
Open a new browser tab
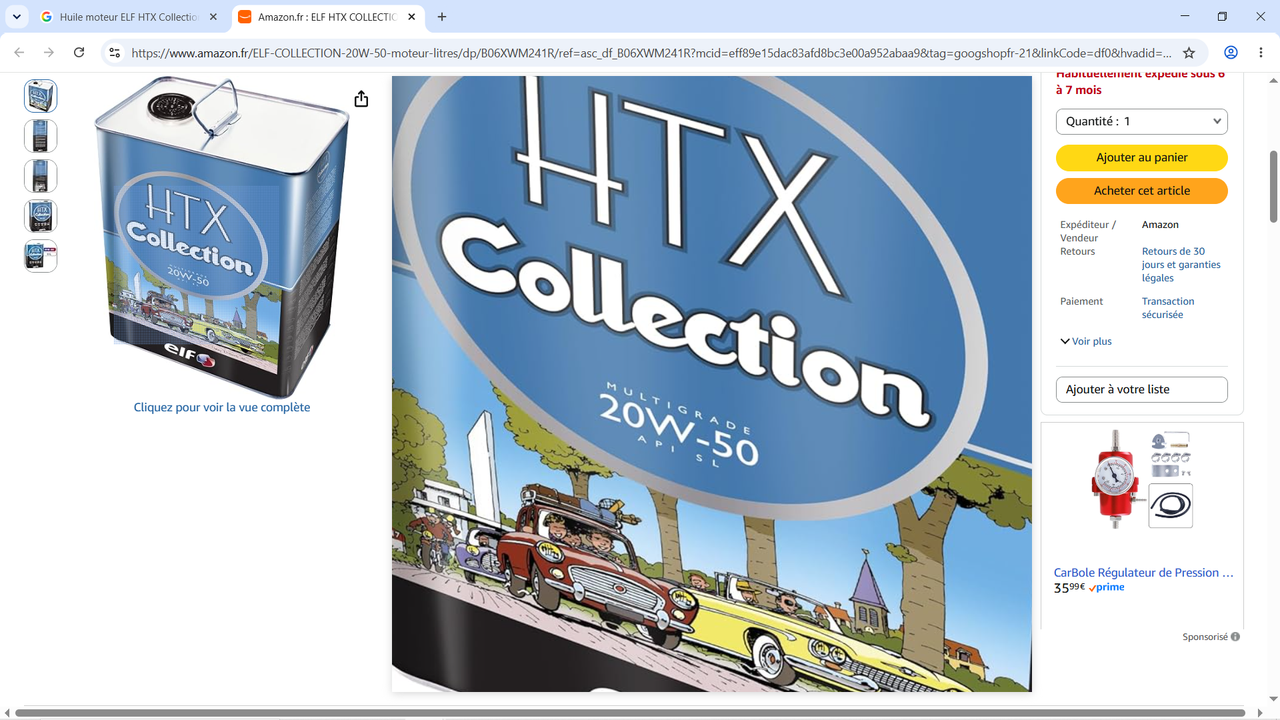tap(442, 17)
